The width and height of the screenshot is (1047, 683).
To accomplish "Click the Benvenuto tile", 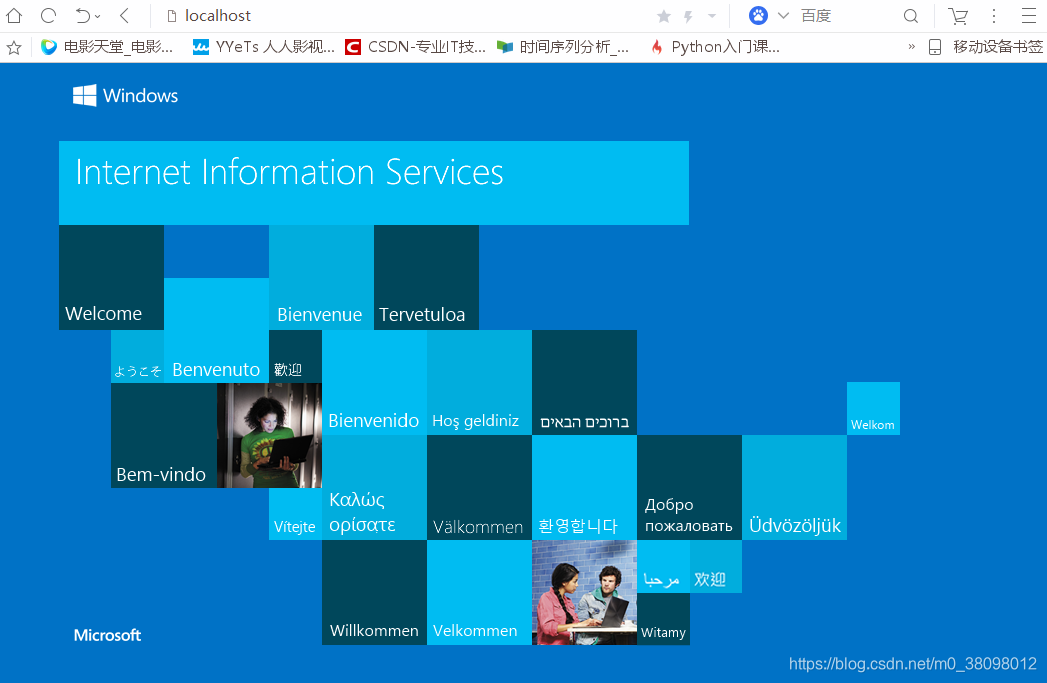I will pos(216,330).
